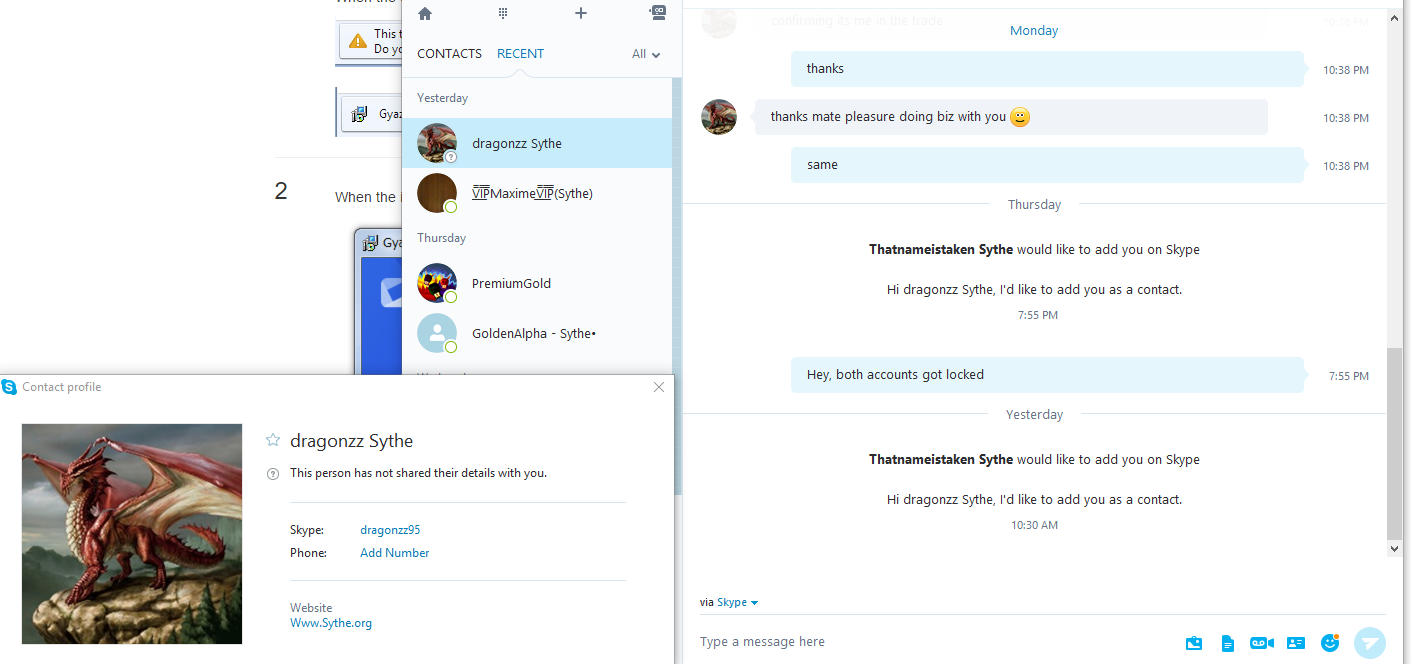
Task: Click the send message button
Action: tap(1370, 642)
